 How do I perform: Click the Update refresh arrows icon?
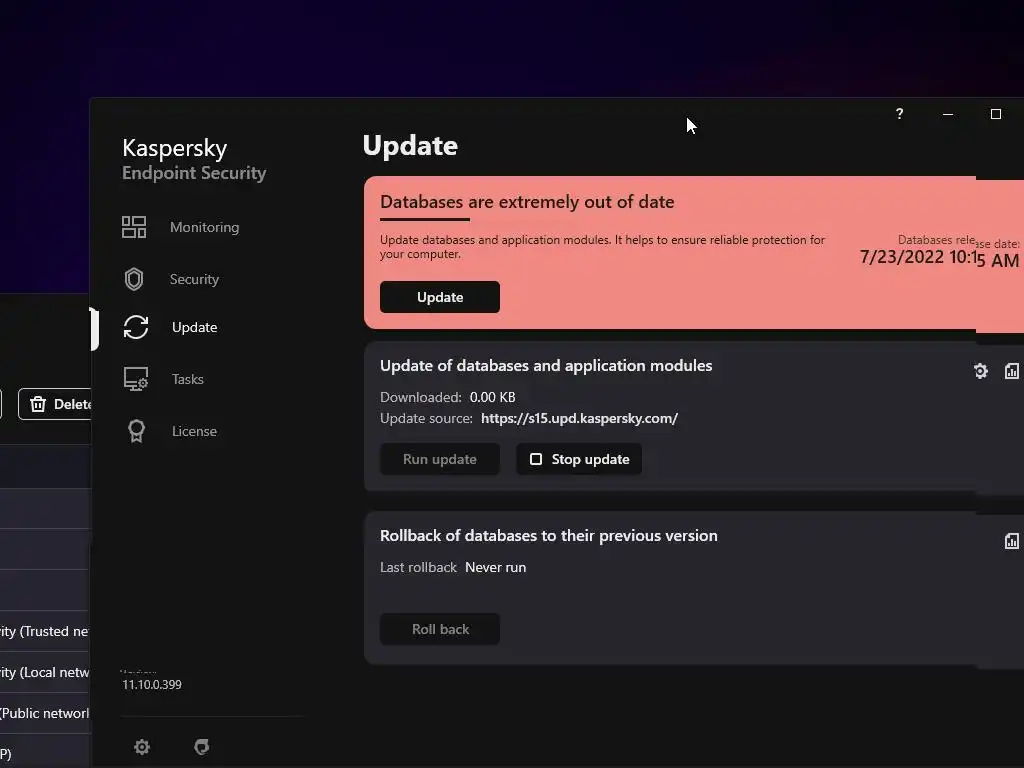(x=136, y=327)
